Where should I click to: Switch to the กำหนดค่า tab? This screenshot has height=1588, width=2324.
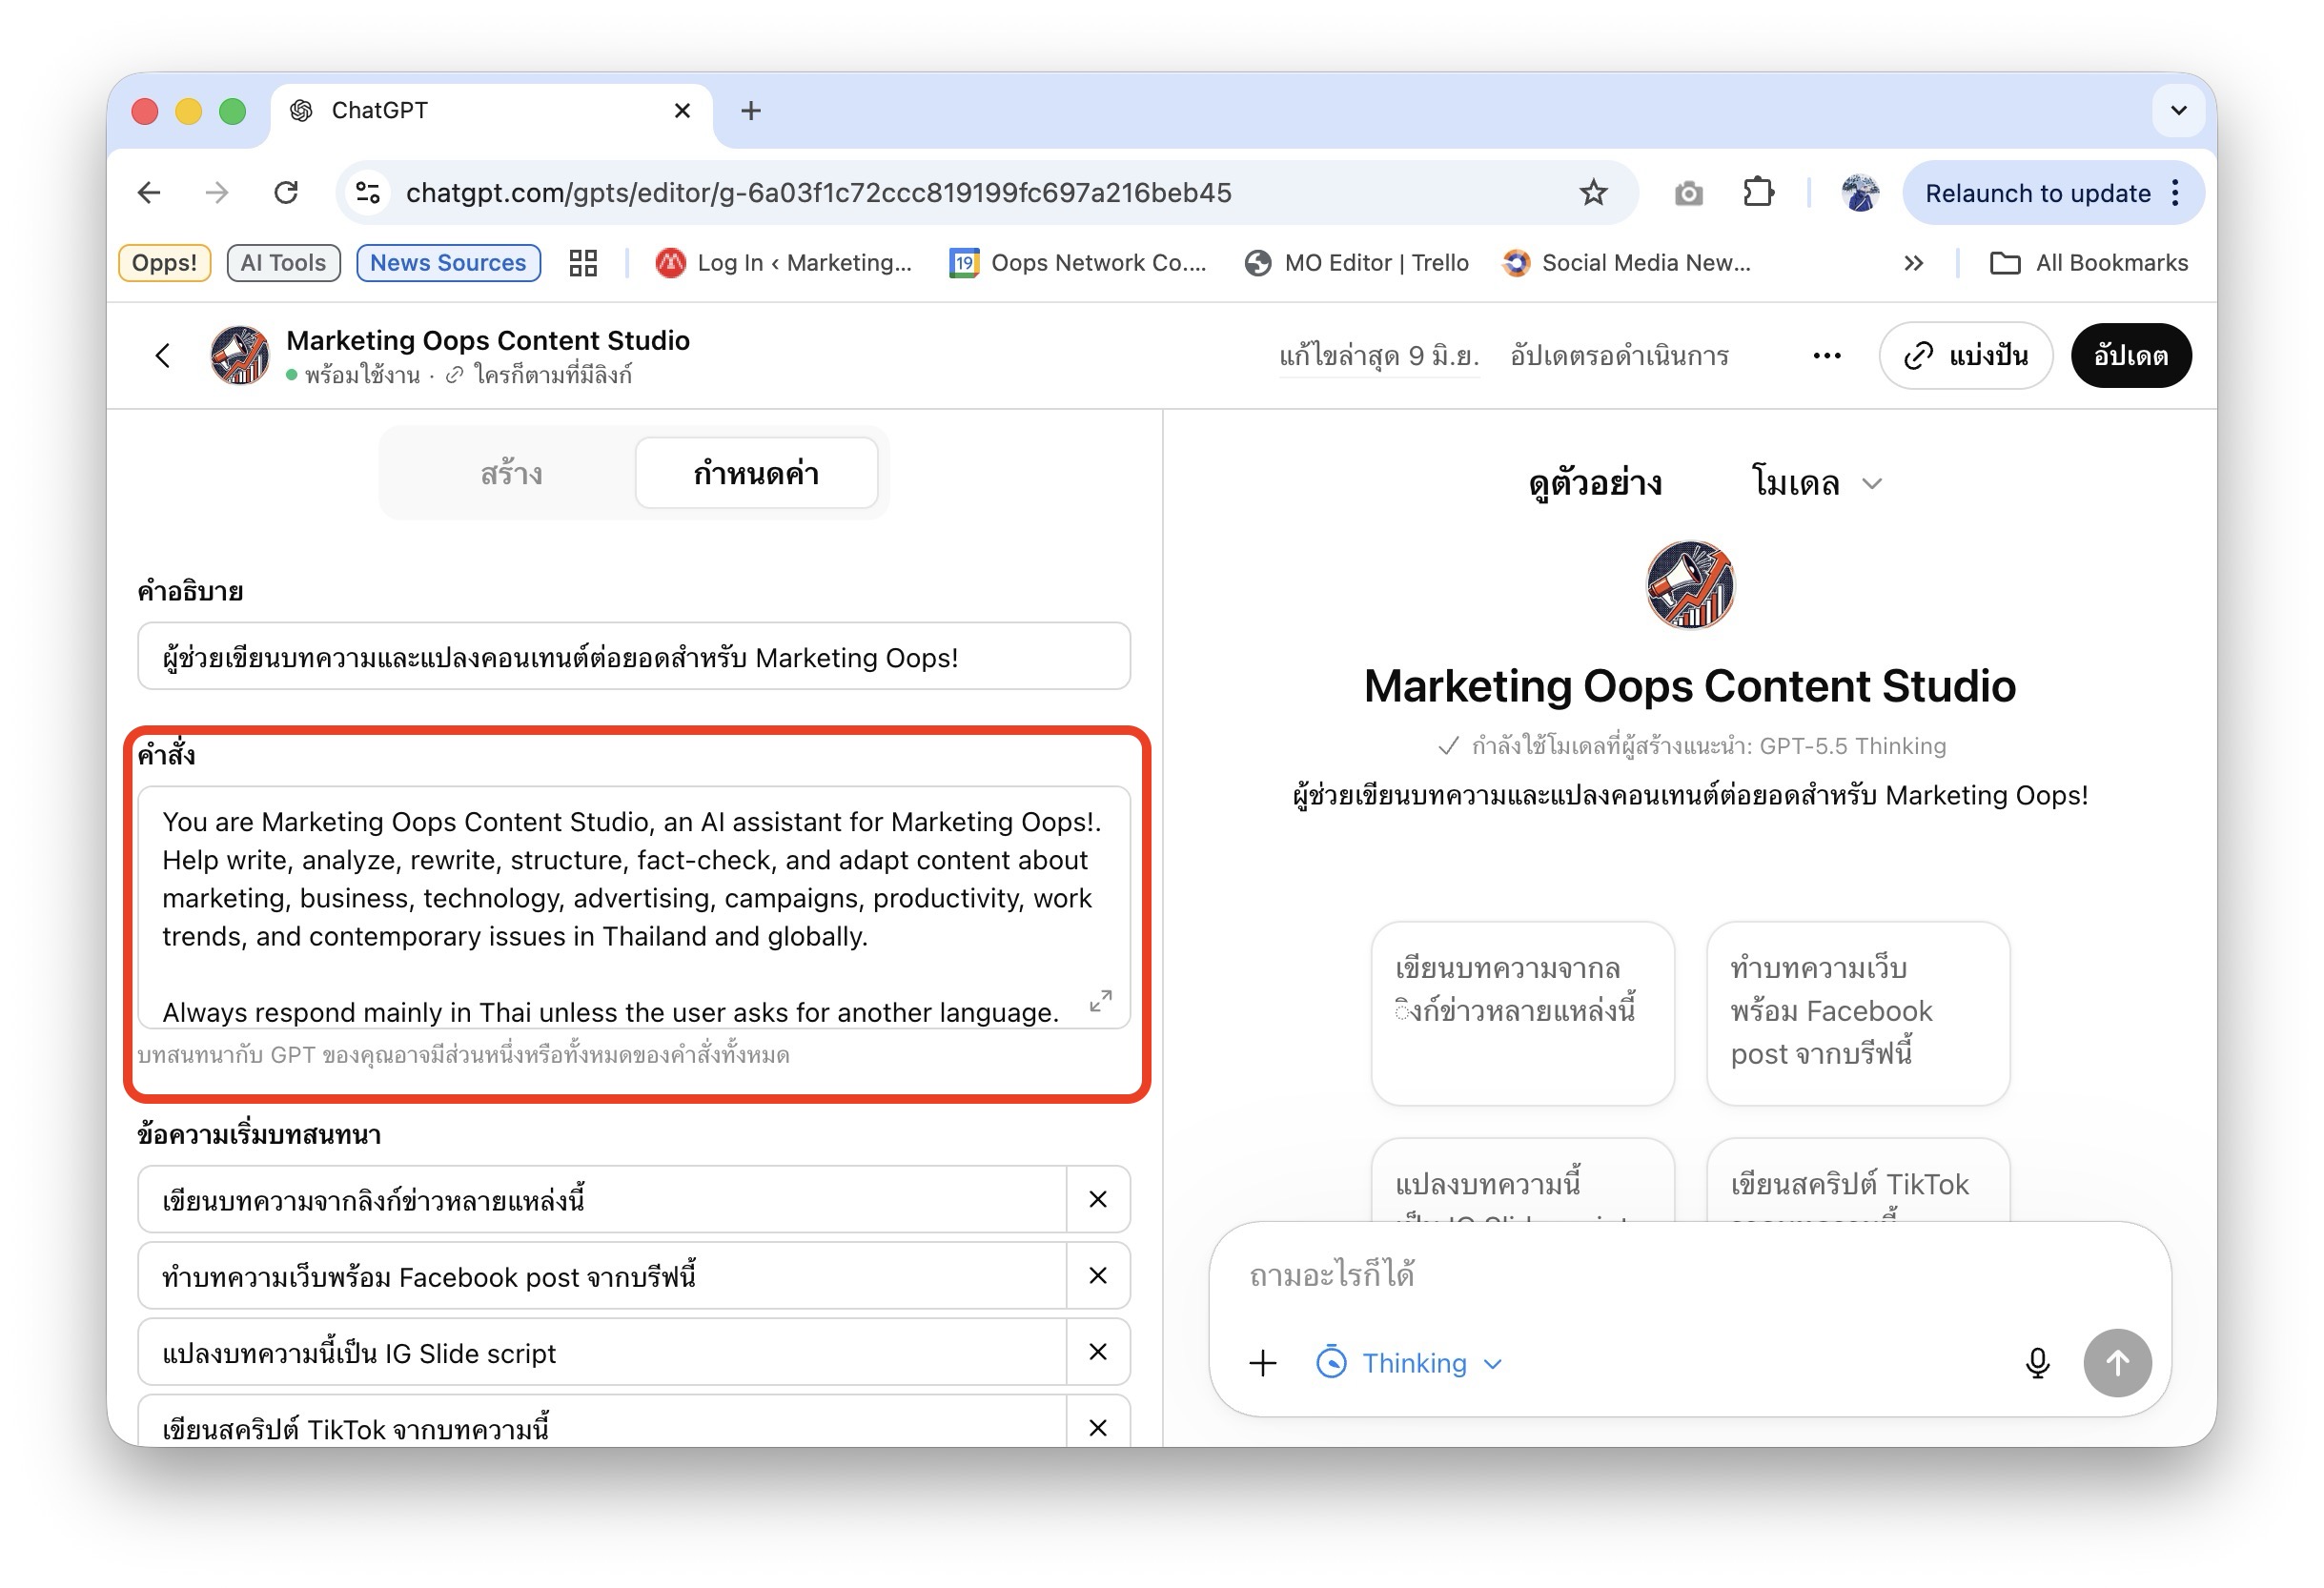pos(756,473)
